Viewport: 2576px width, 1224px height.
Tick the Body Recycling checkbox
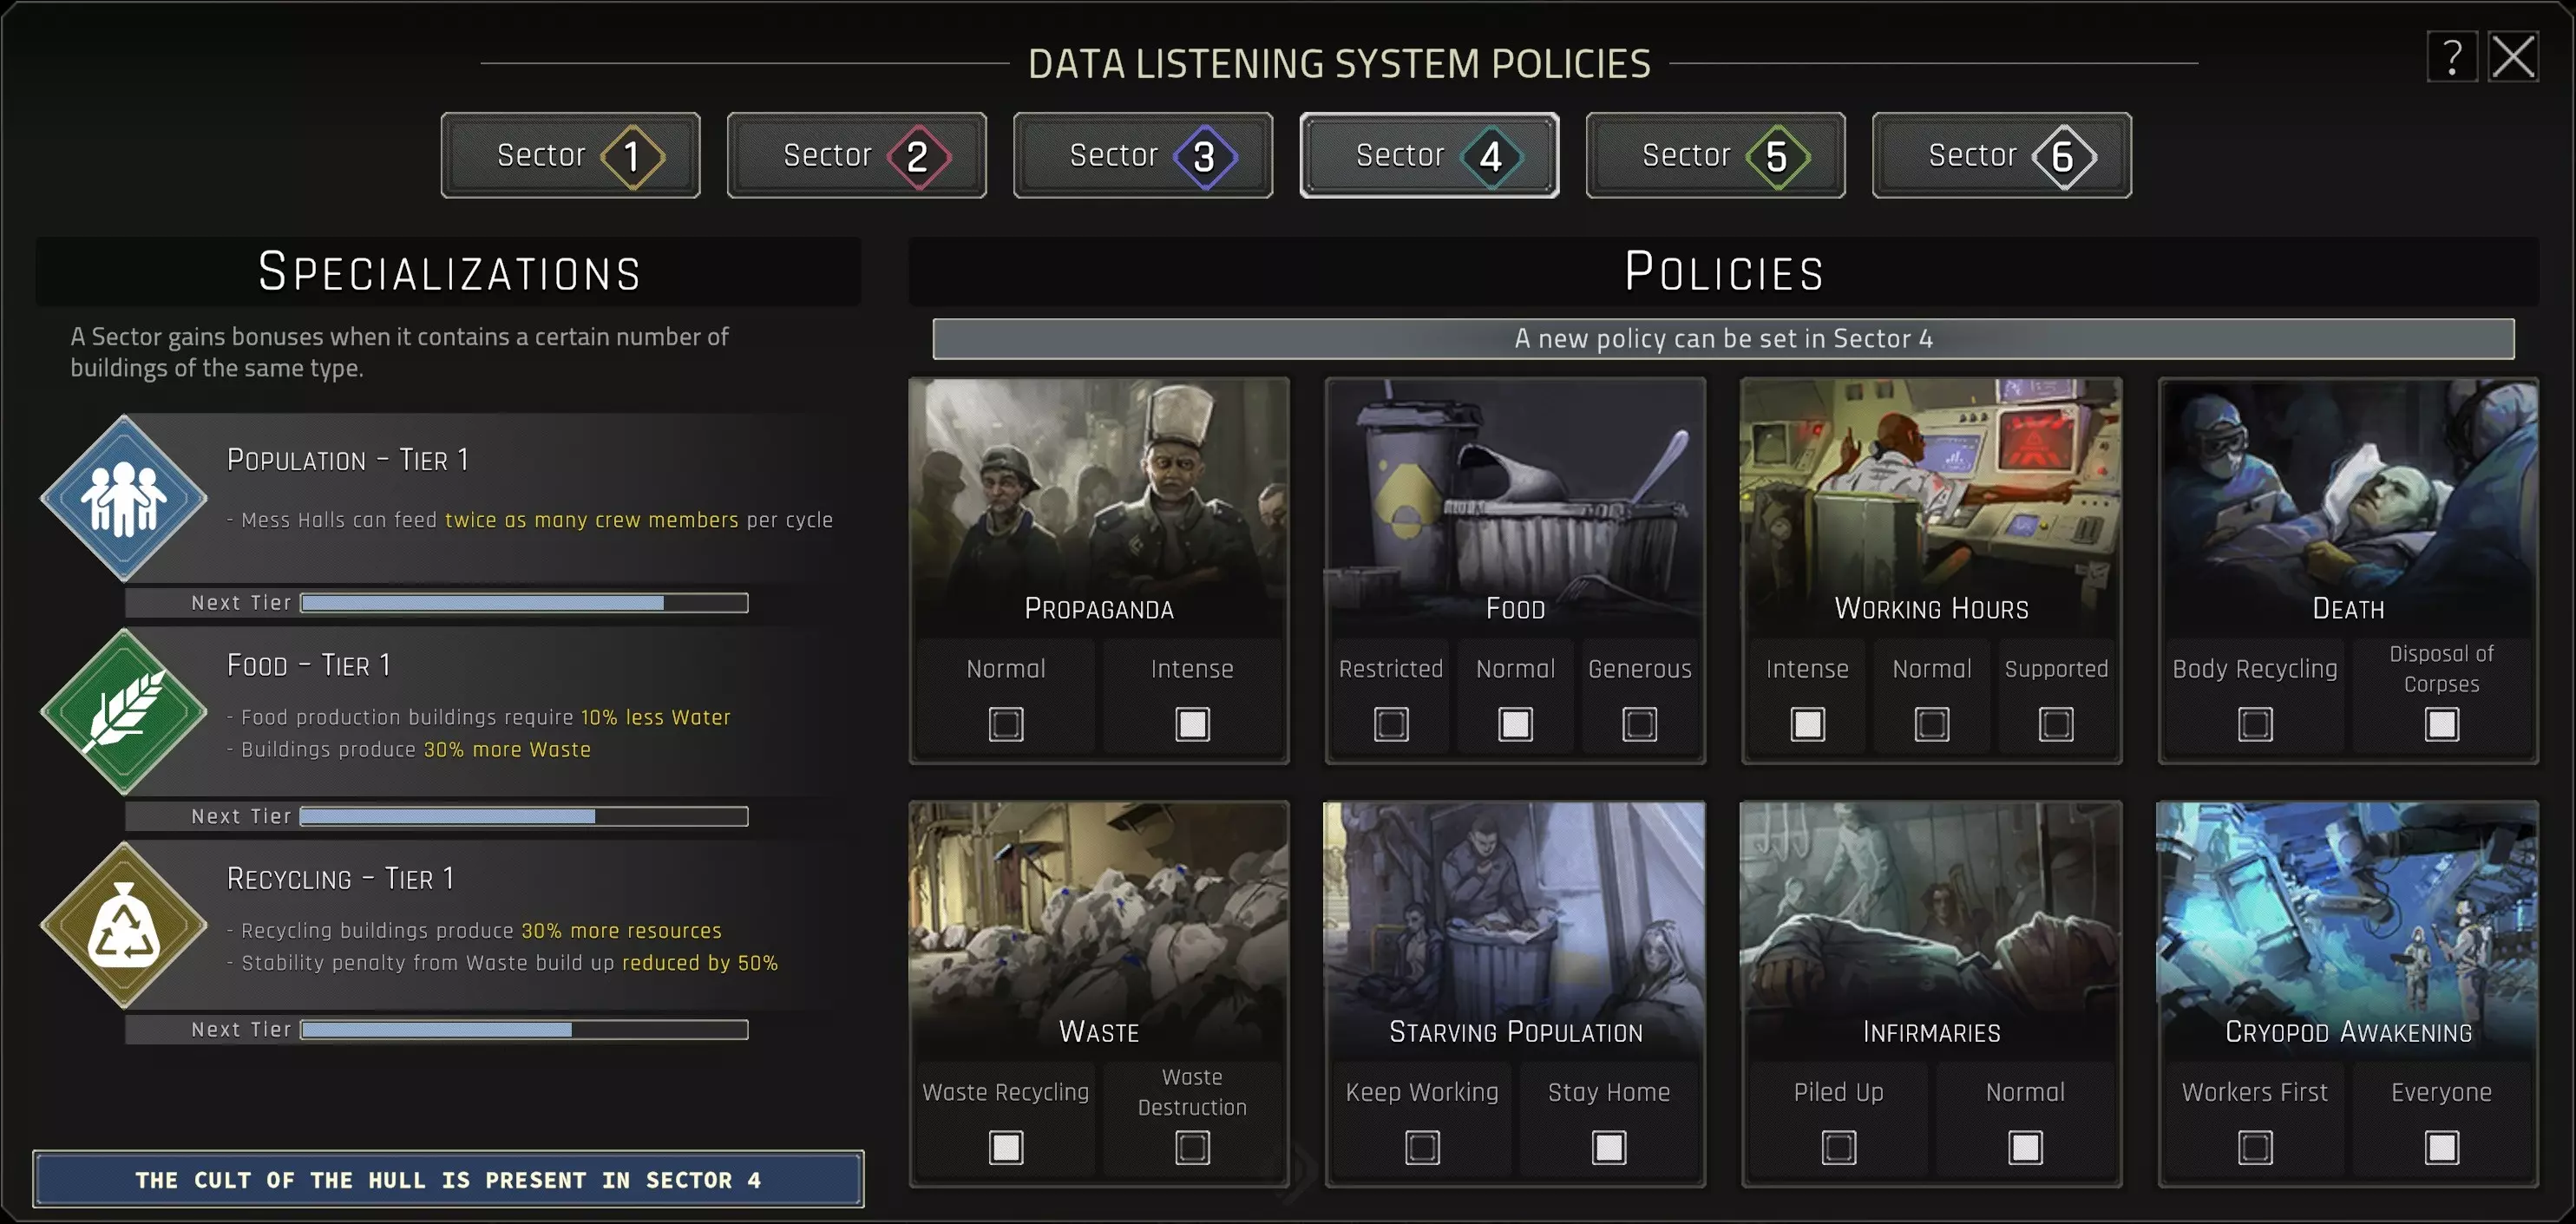(x=2254, y=723)
